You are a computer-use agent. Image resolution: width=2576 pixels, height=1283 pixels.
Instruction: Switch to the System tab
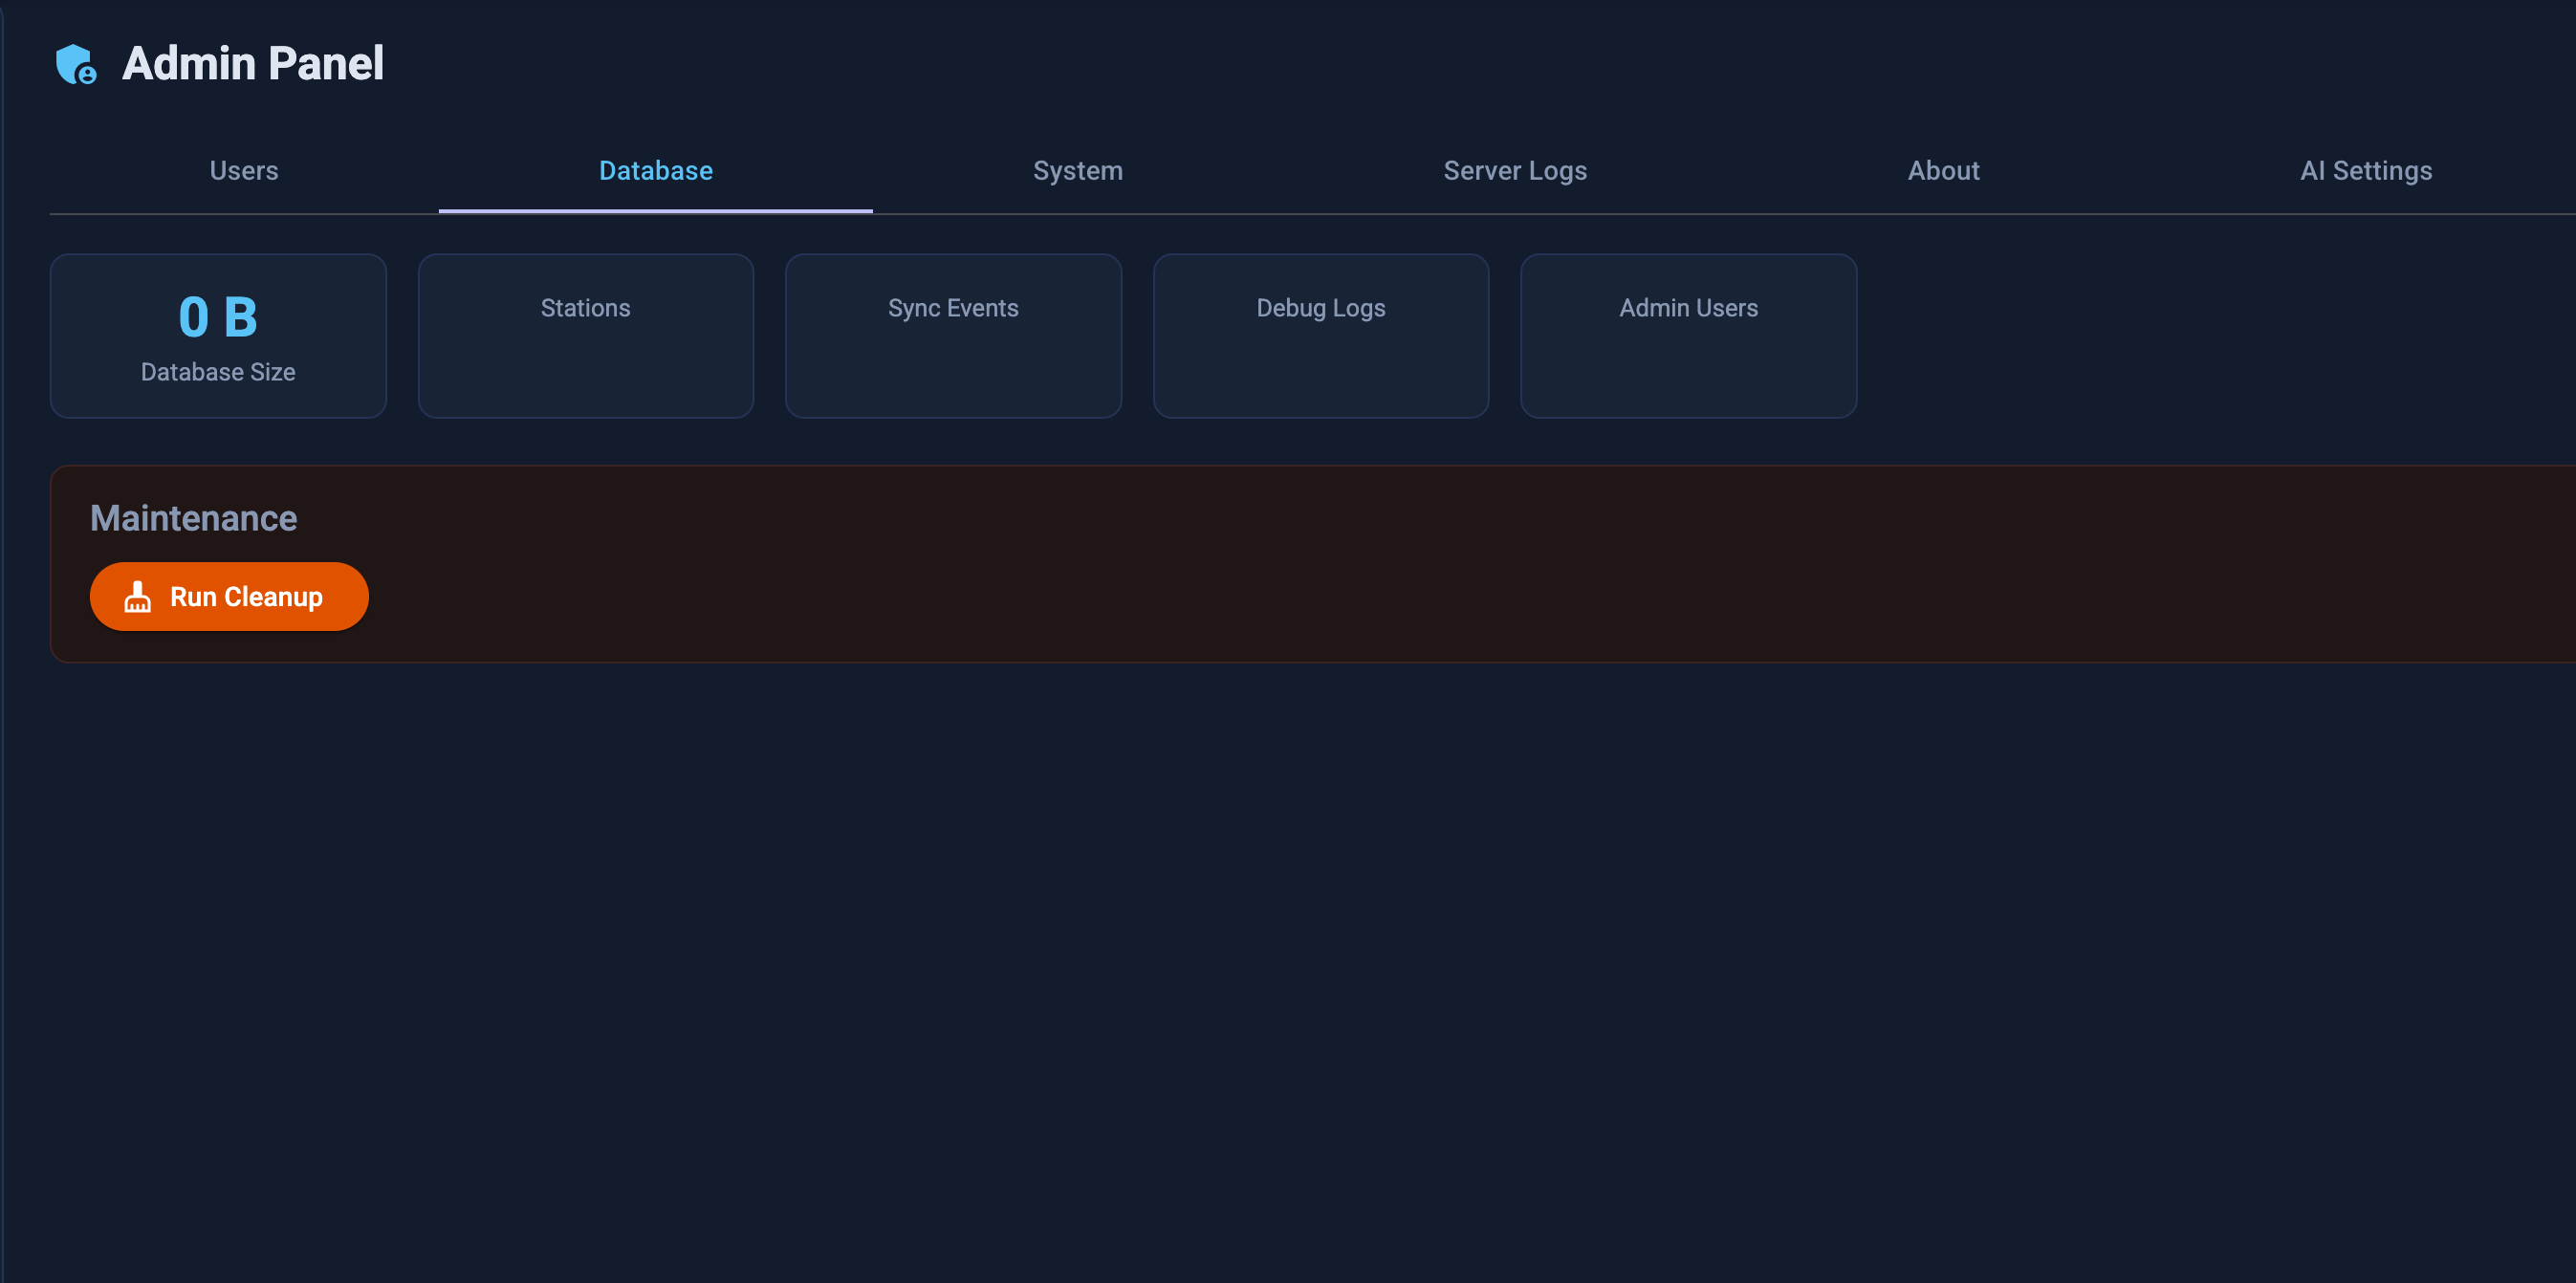tap(1078, 171)
